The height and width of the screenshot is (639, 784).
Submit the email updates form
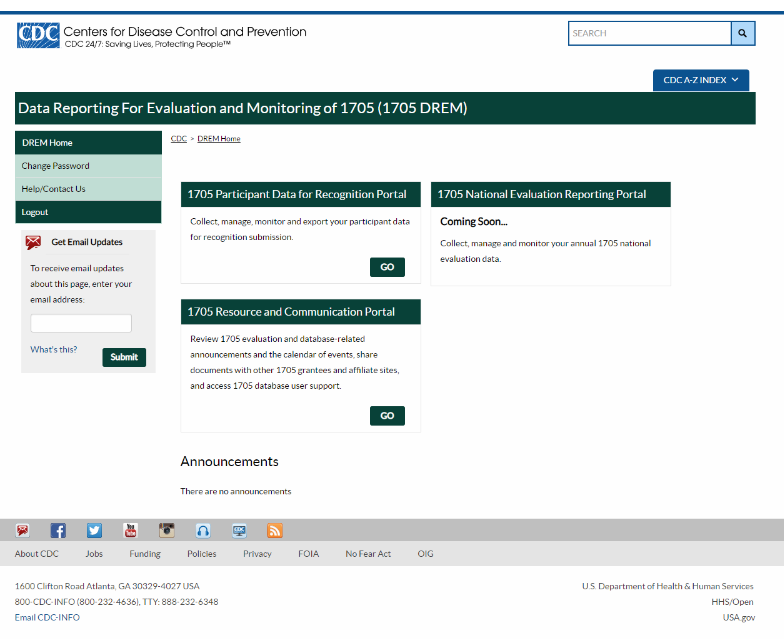pos(124,357)
